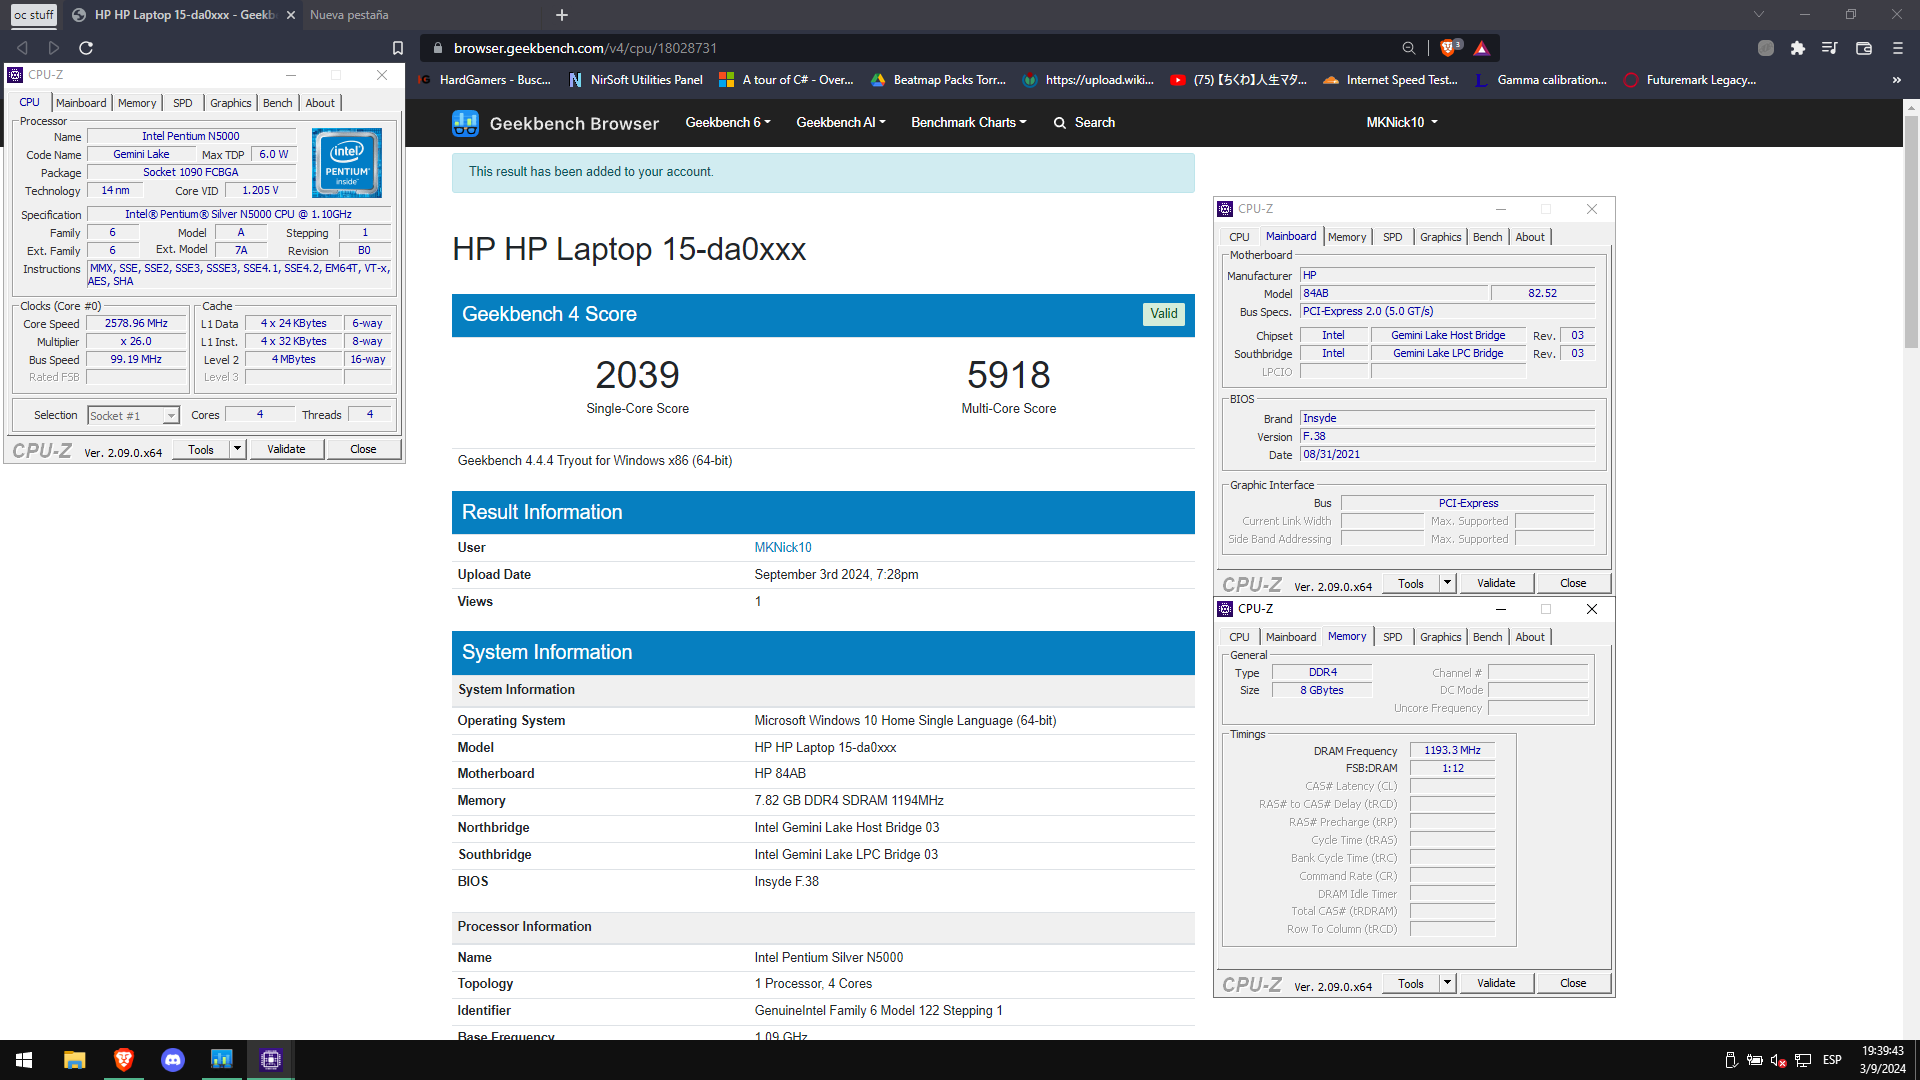
Task: Open the MKNick10 account dropdown
Action: 1402,122
